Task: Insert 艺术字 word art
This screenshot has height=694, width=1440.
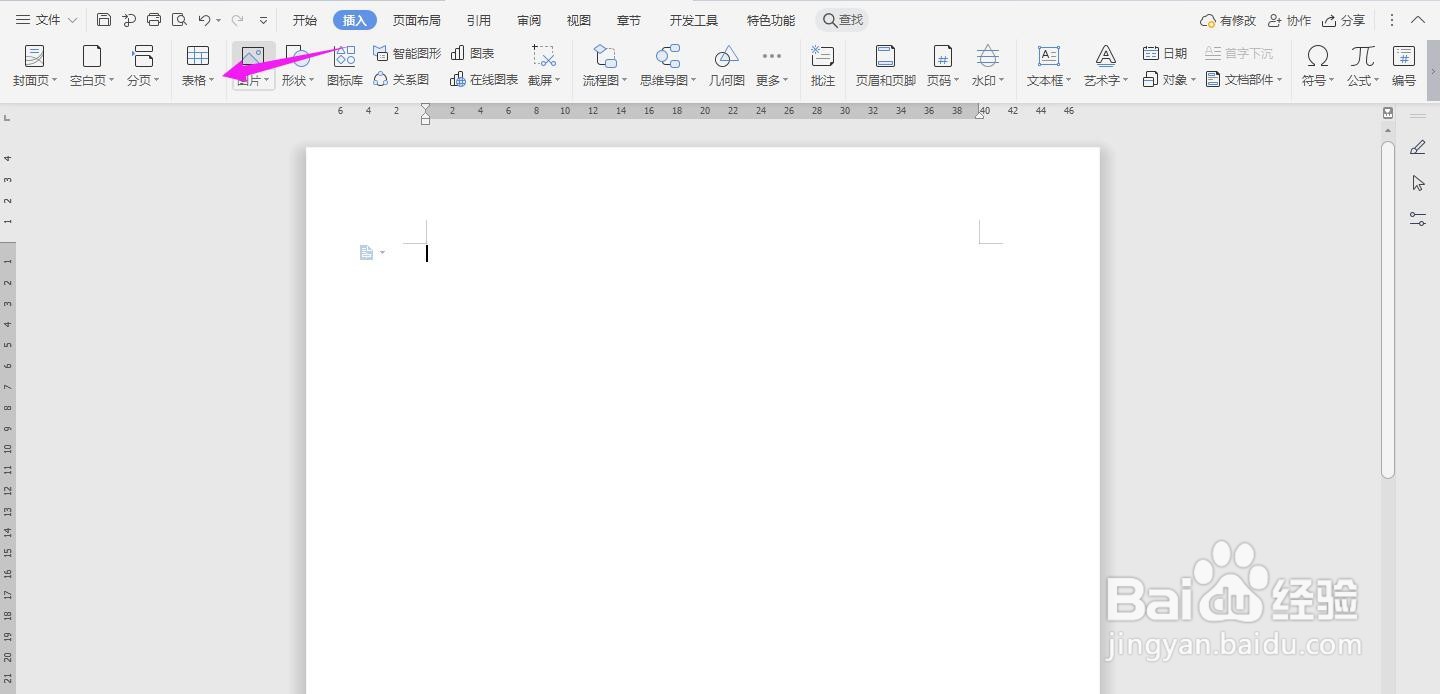Action: click(x=1106, y=66)
